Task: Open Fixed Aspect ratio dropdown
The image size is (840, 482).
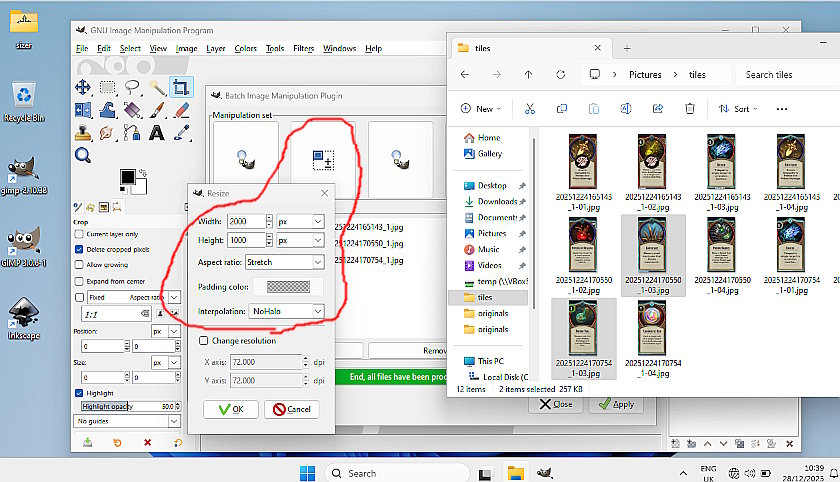Action: pos(174,297)
